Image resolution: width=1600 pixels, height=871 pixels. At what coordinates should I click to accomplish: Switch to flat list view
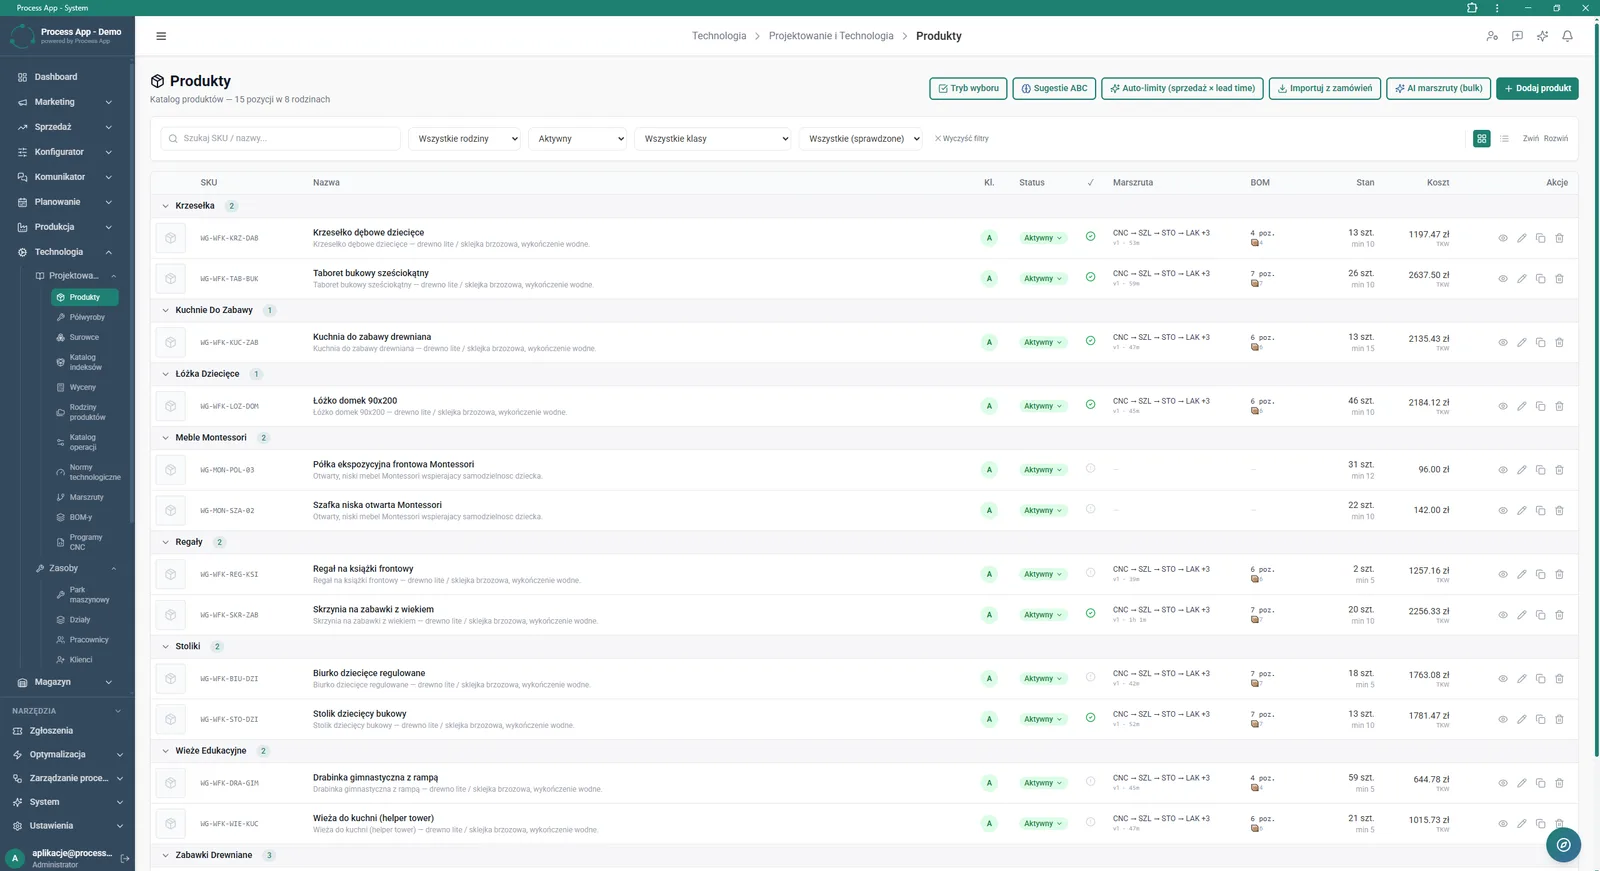point(1504,139)
